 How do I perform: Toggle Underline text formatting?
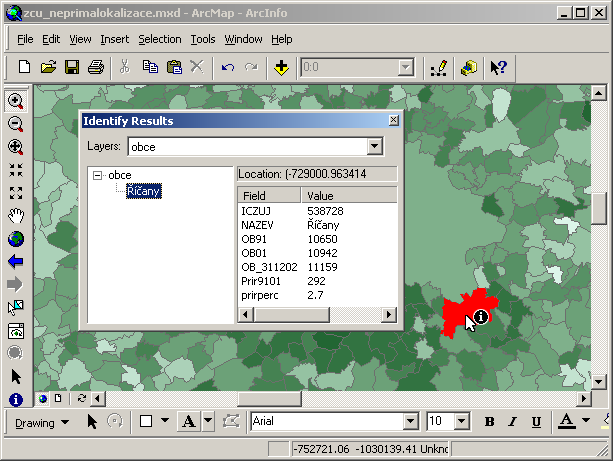point(536,422)
